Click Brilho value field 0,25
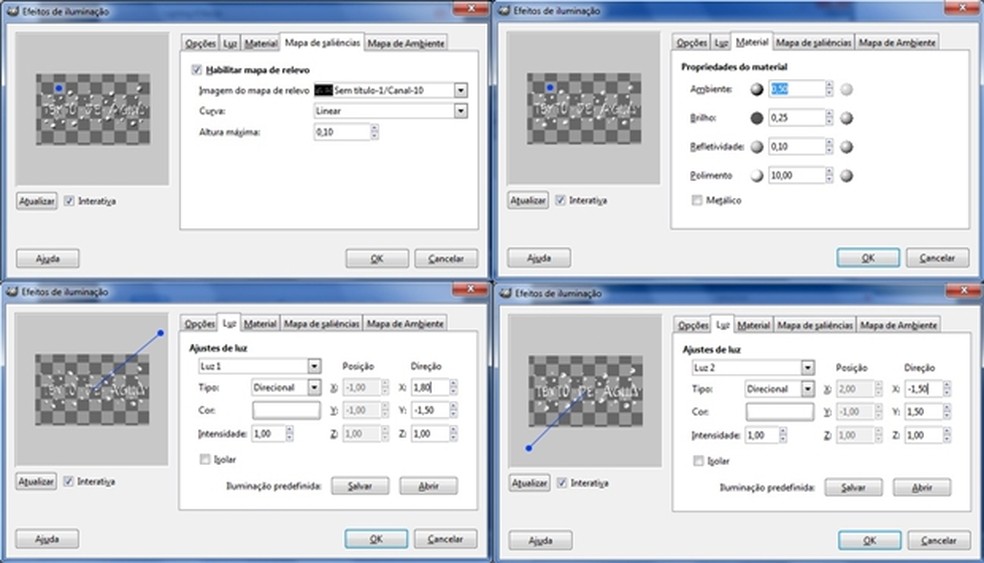Image resolution: width=984 pixels, height=563 pixels. pos(796,117)
